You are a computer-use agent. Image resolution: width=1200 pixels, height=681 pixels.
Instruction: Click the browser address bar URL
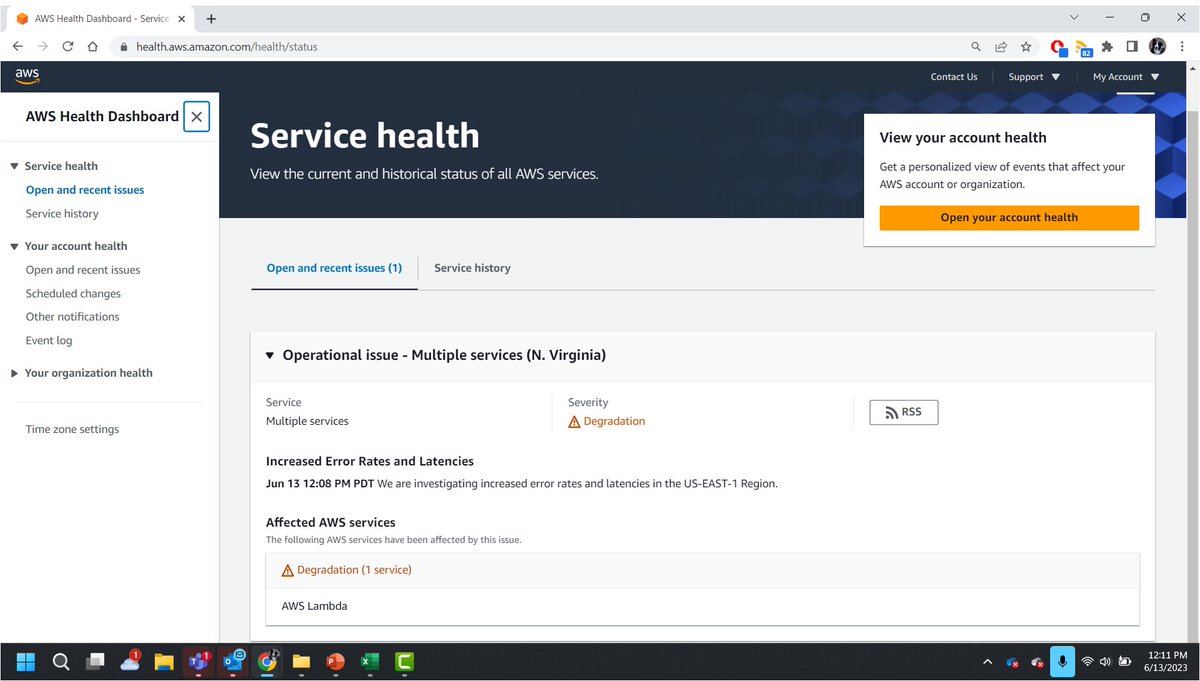pyautogui.click(x=227, y=47)
